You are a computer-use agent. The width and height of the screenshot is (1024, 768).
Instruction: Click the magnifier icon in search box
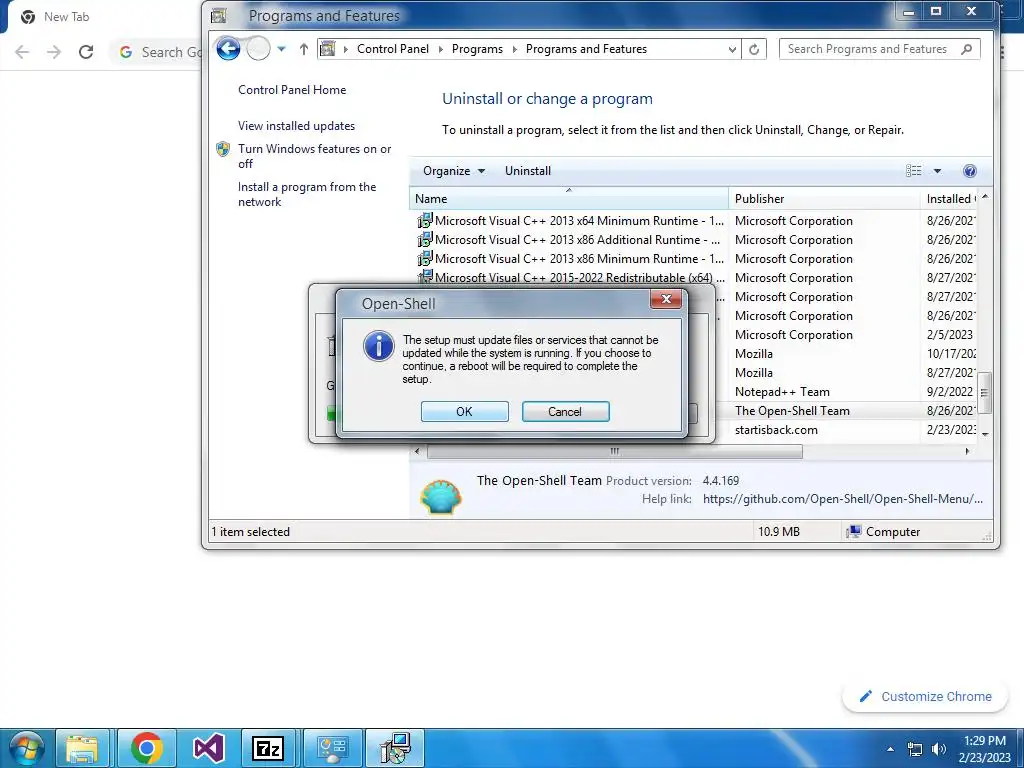coord(967,49)
